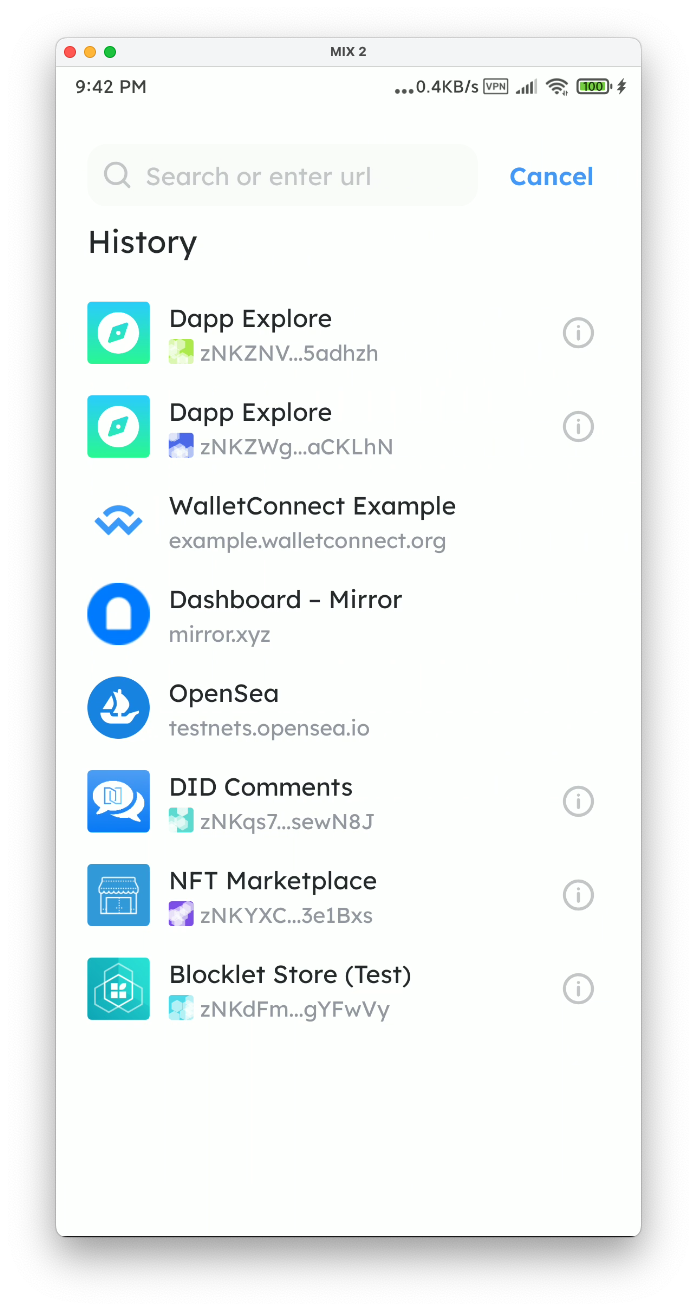This screenshot has height=1311, width=697.
Task: Click the first Dapp Explore compass icon
Action: (x=118, y=333)
